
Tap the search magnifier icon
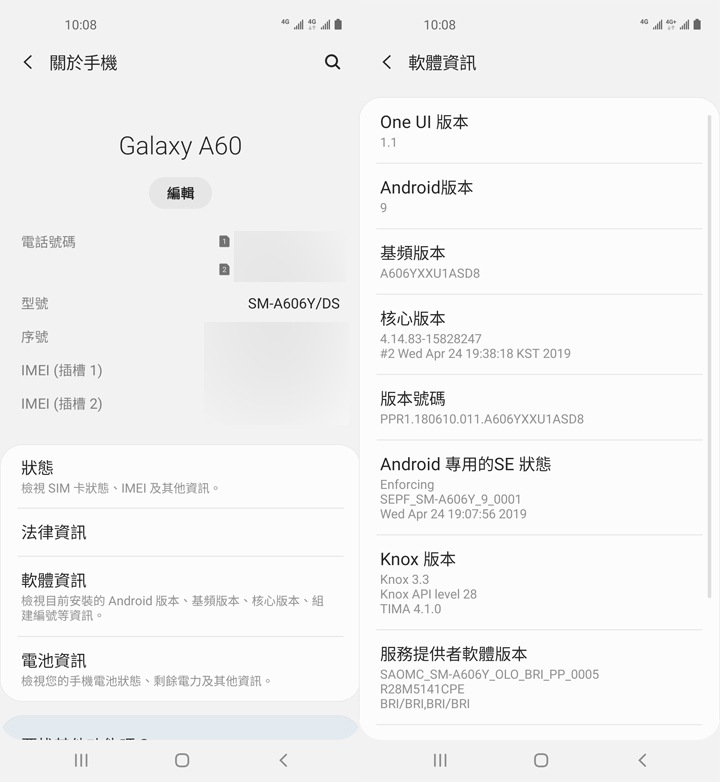click(333, 62)
